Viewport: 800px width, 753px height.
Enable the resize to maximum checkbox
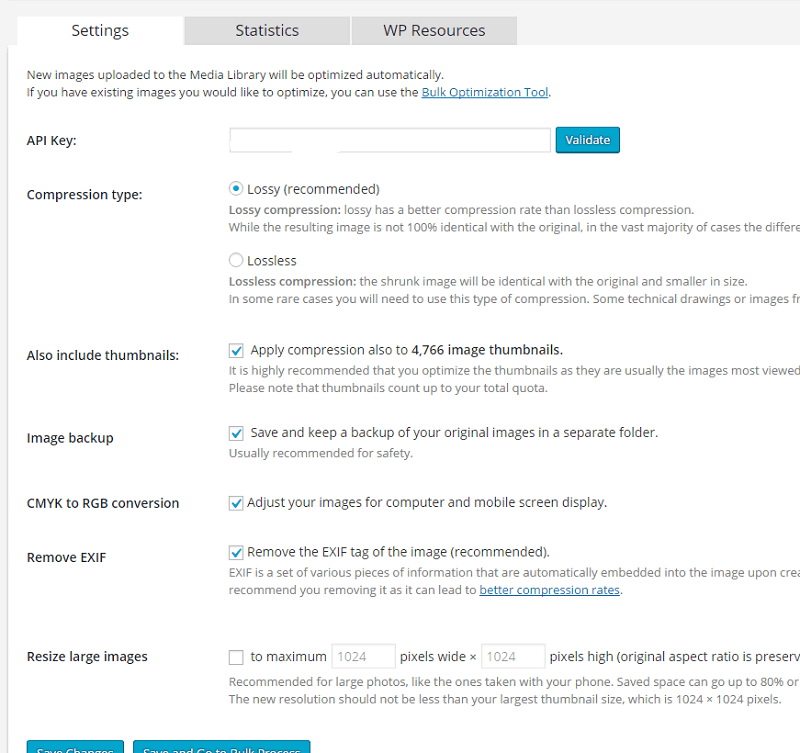coord(236,657)
